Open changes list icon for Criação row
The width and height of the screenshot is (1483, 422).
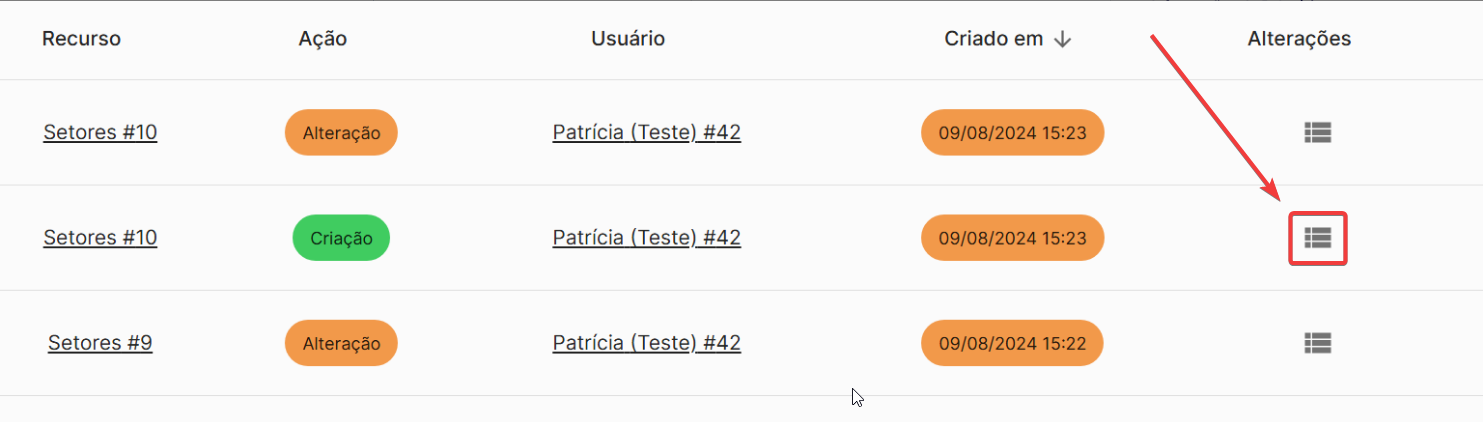point(1318,238)
